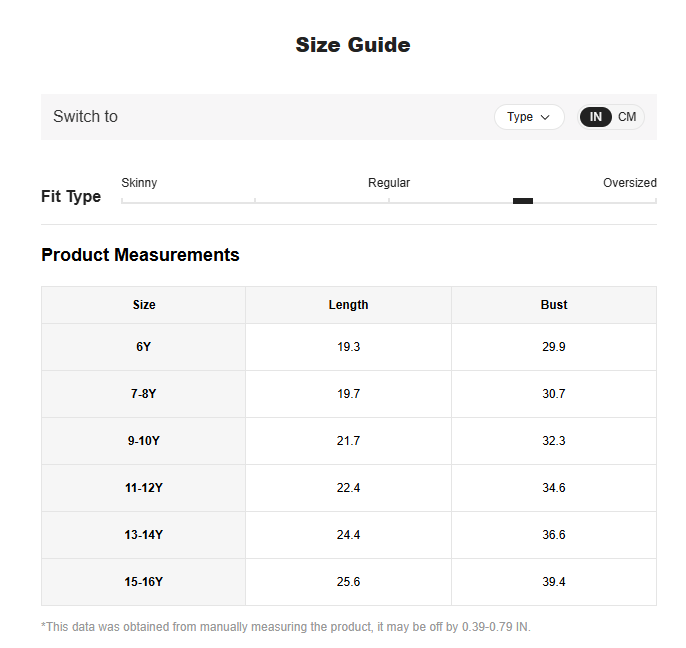Click the 39.4 bust value
The image size is (686, 648).
coord(554,582)
